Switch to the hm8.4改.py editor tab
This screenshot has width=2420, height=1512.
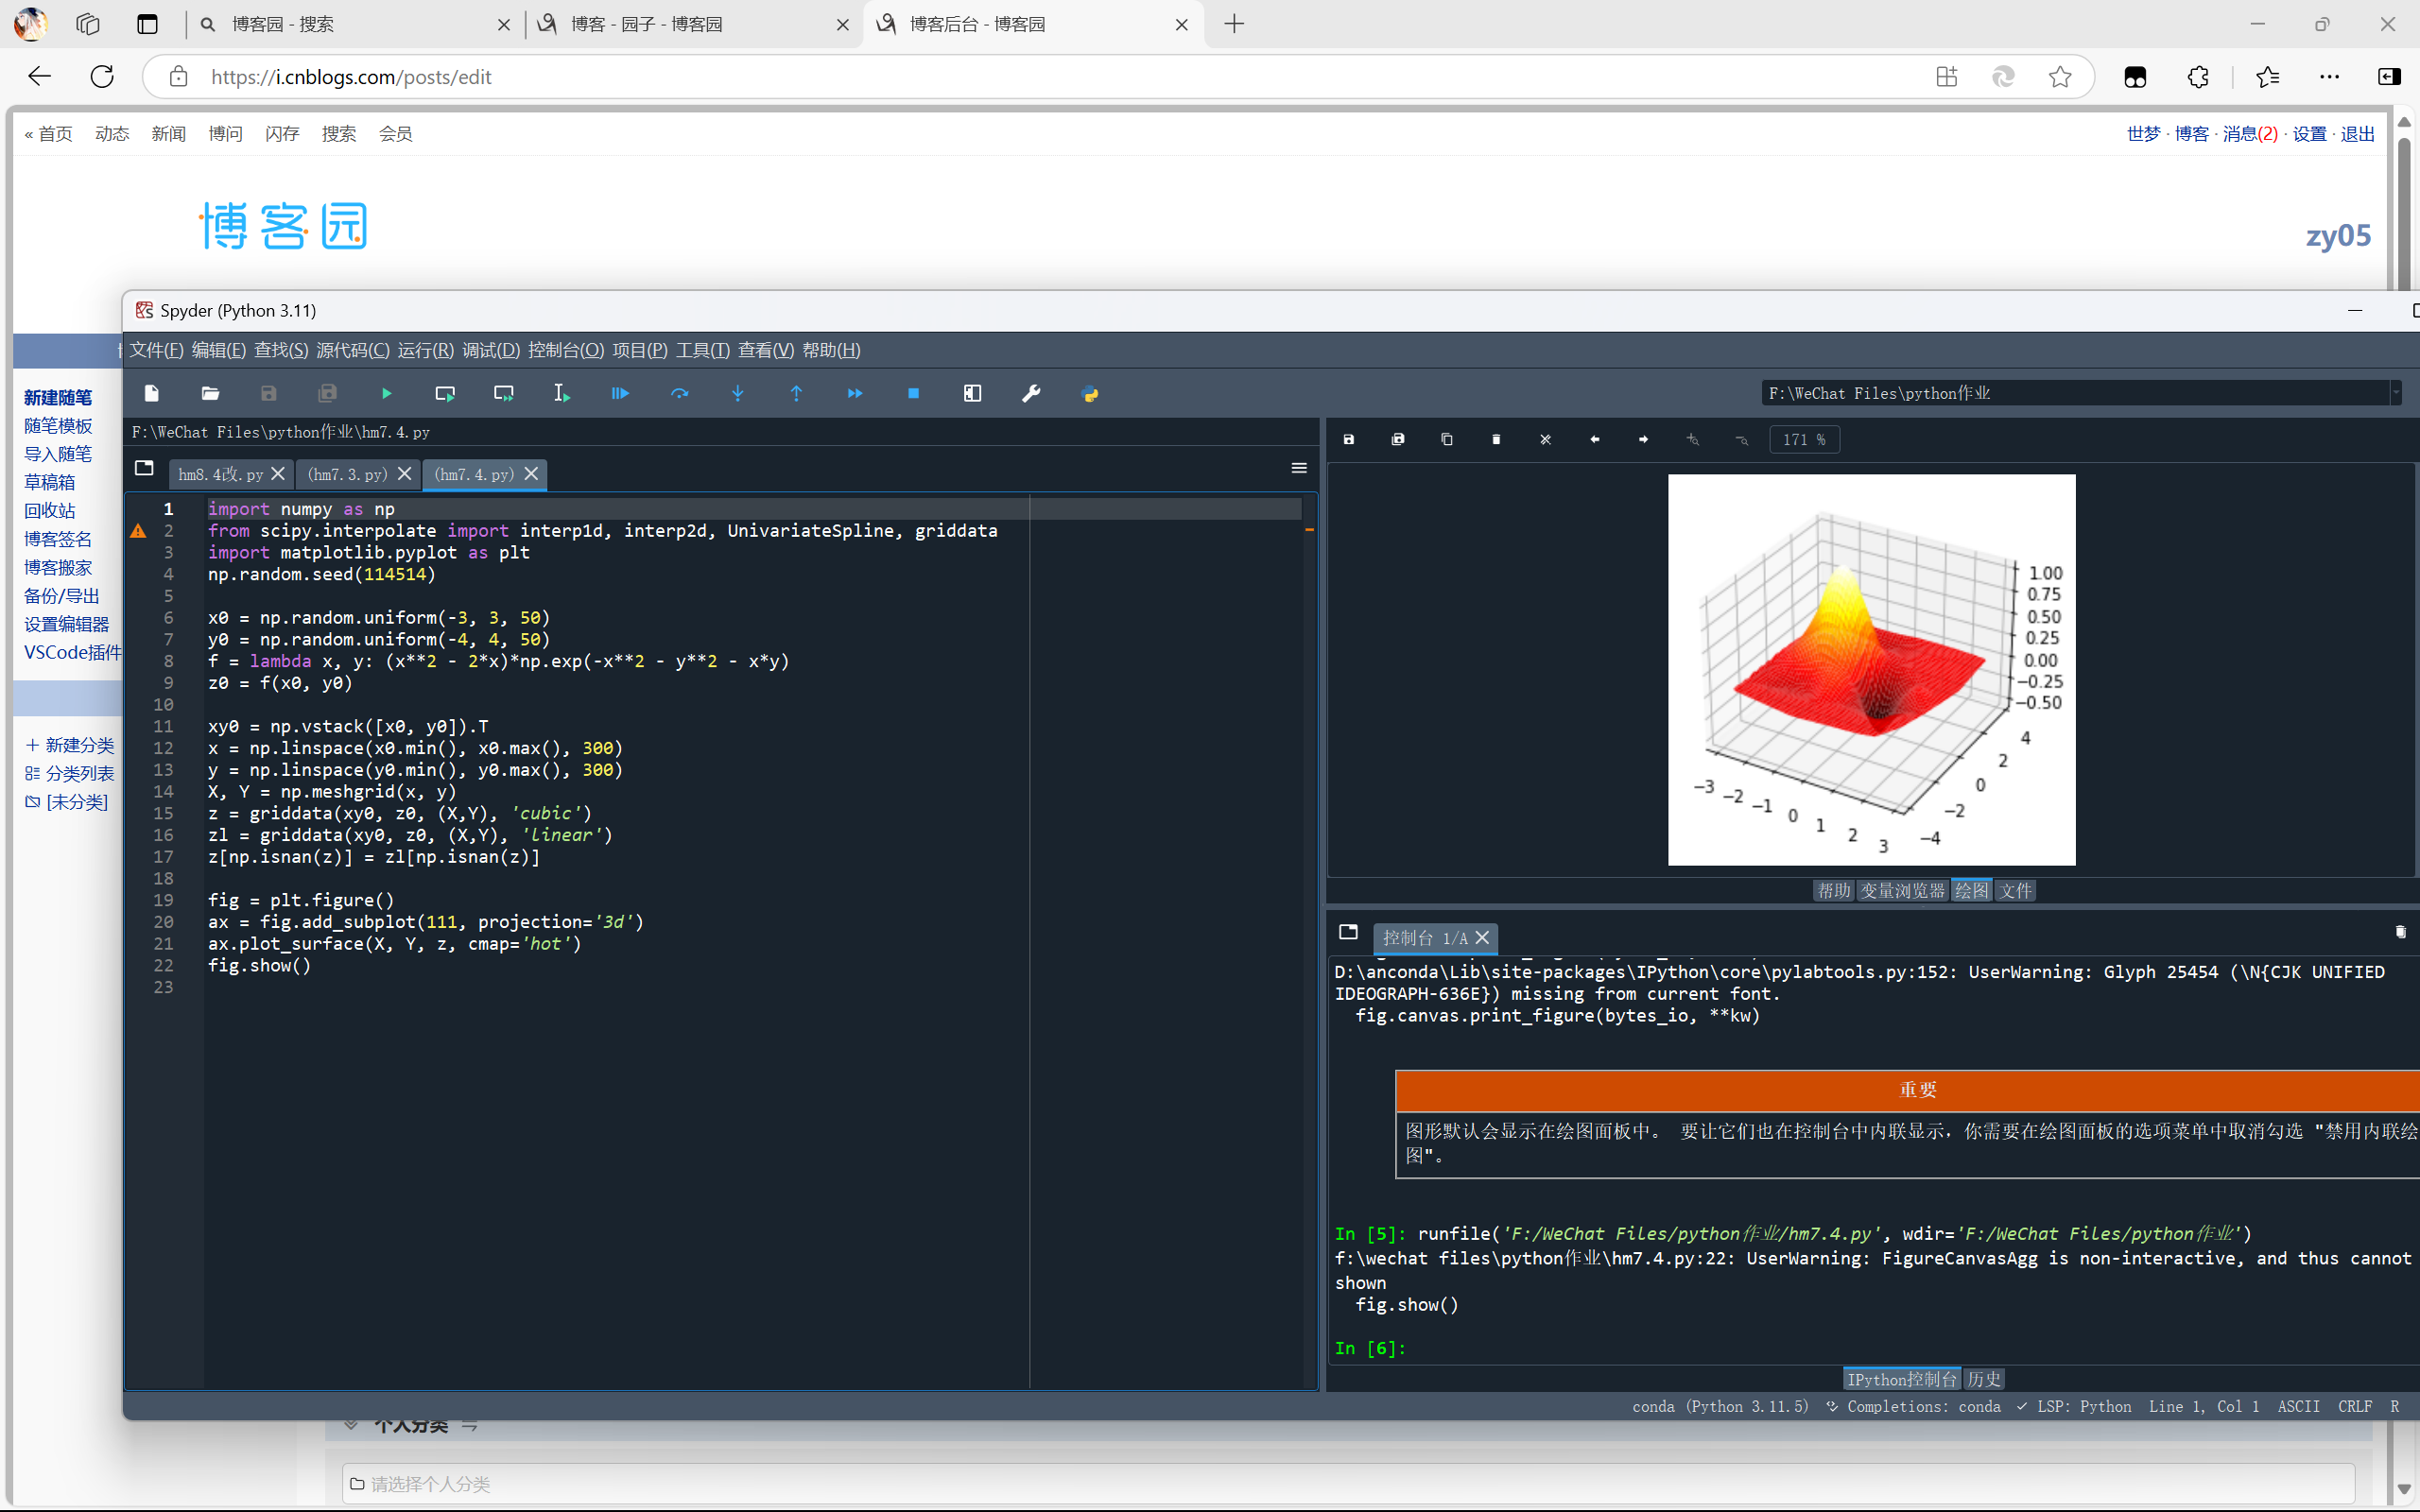(x=220, y=474)
